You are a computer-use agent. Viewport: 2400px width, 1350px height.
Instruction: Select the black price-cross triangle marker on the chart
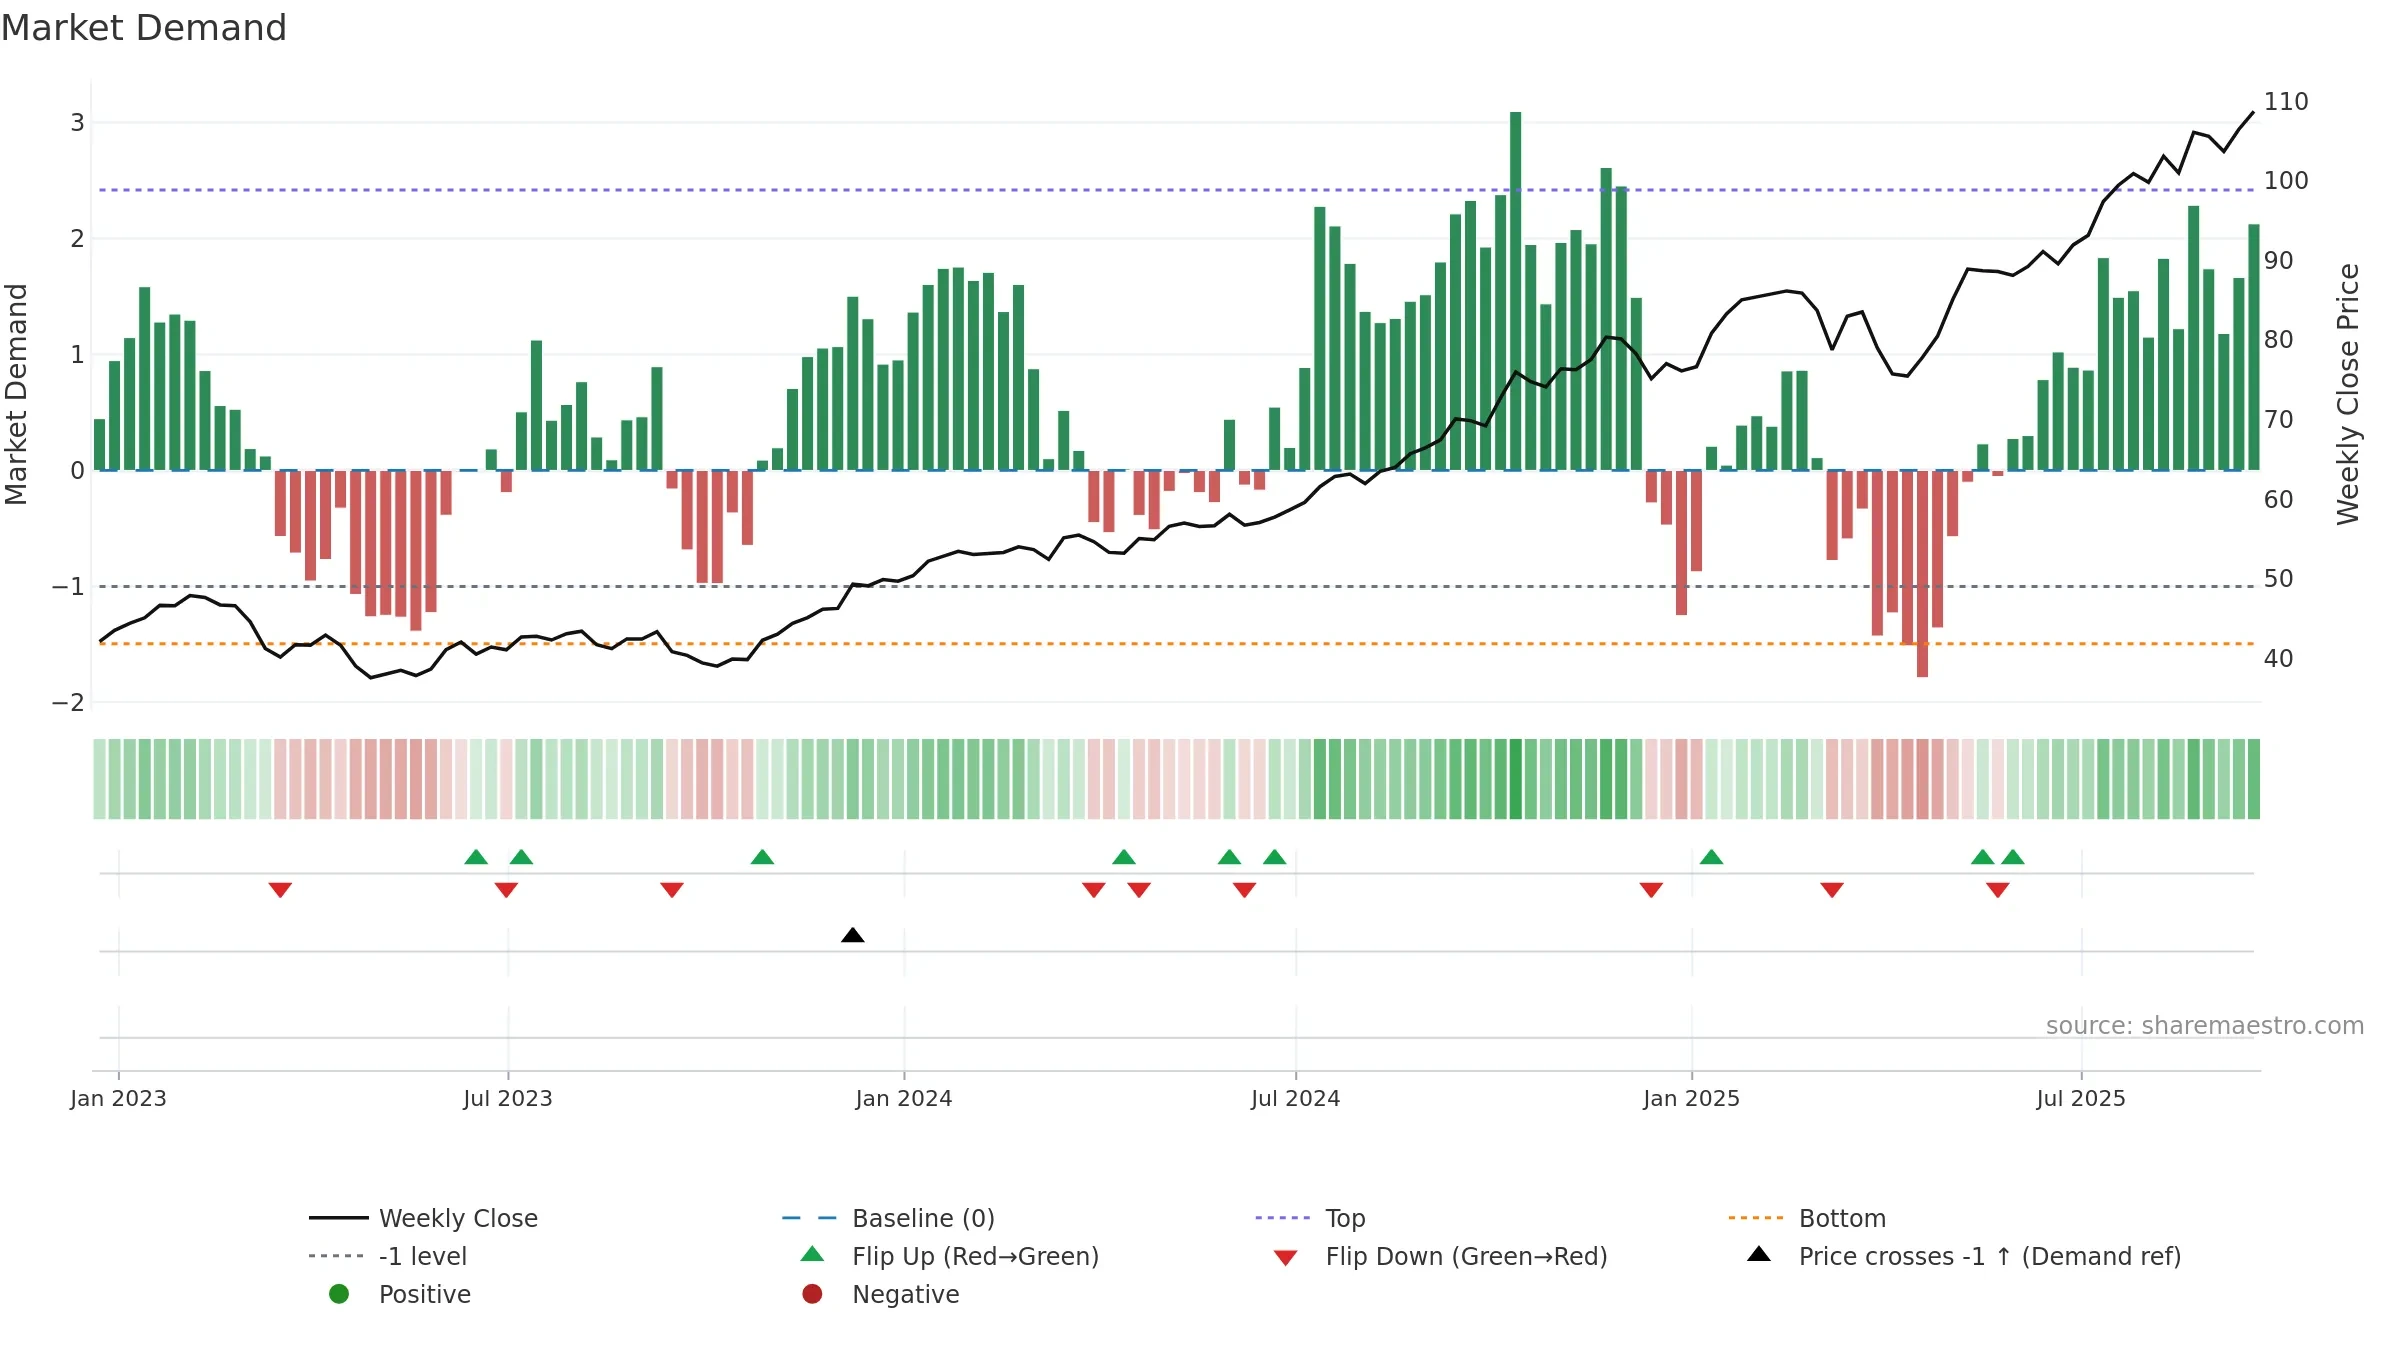tap(853, 935)
